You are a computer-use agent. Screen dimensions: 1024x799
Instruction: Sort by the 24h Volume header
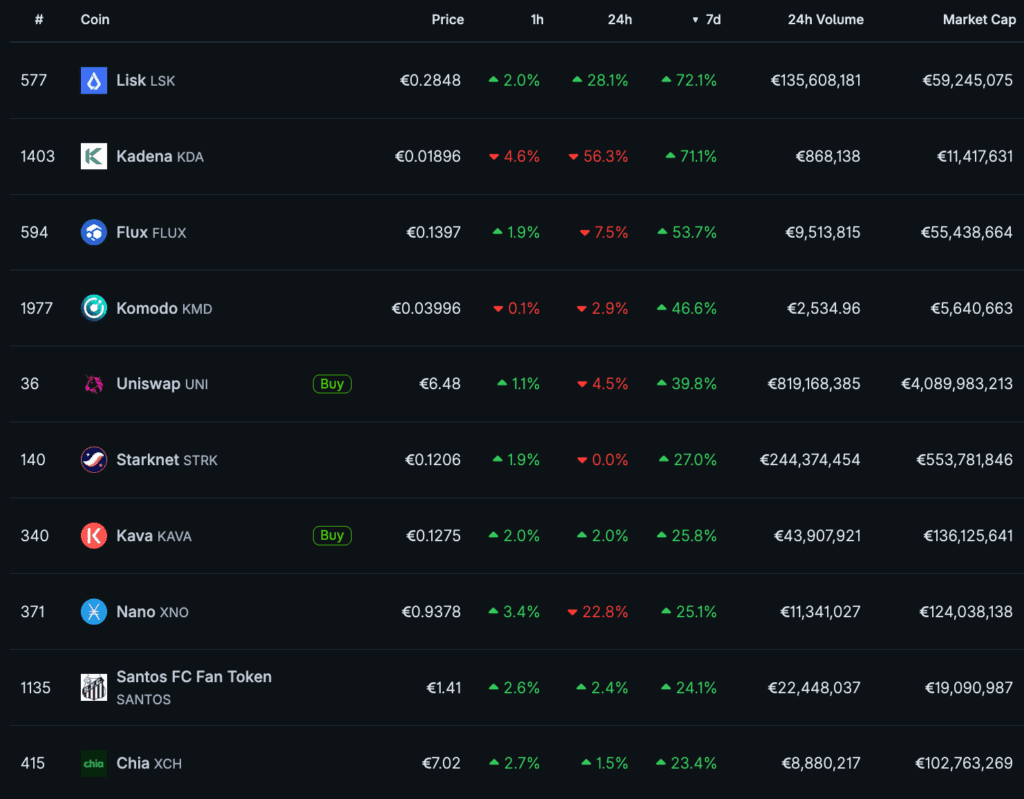tap(825, 20)
